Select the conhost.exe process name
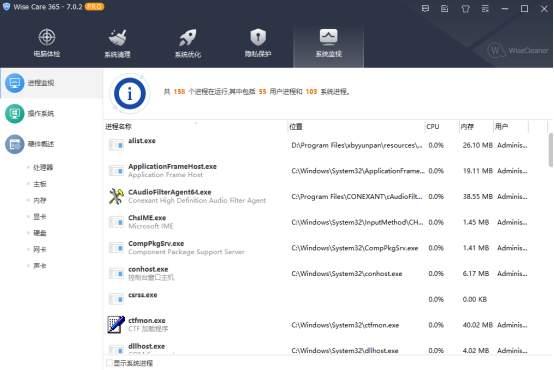 point(148,269)
